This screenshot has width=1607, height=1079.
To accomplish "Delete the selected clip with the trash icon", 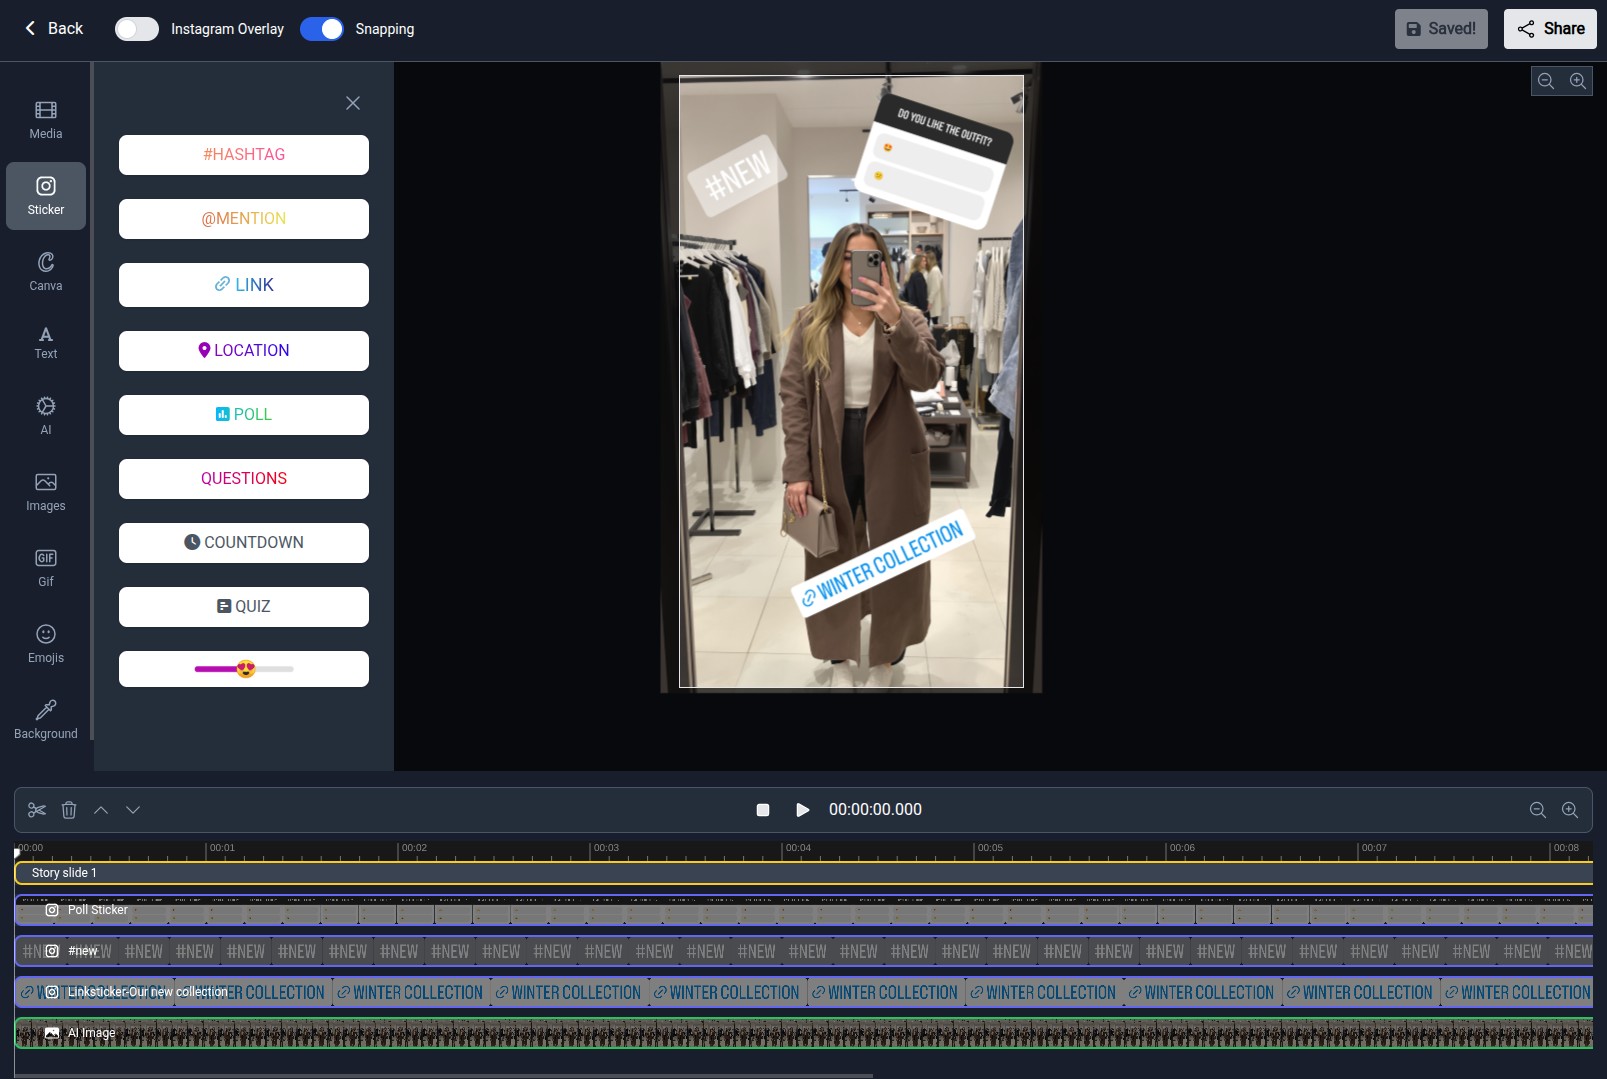I will click(68, 810).
